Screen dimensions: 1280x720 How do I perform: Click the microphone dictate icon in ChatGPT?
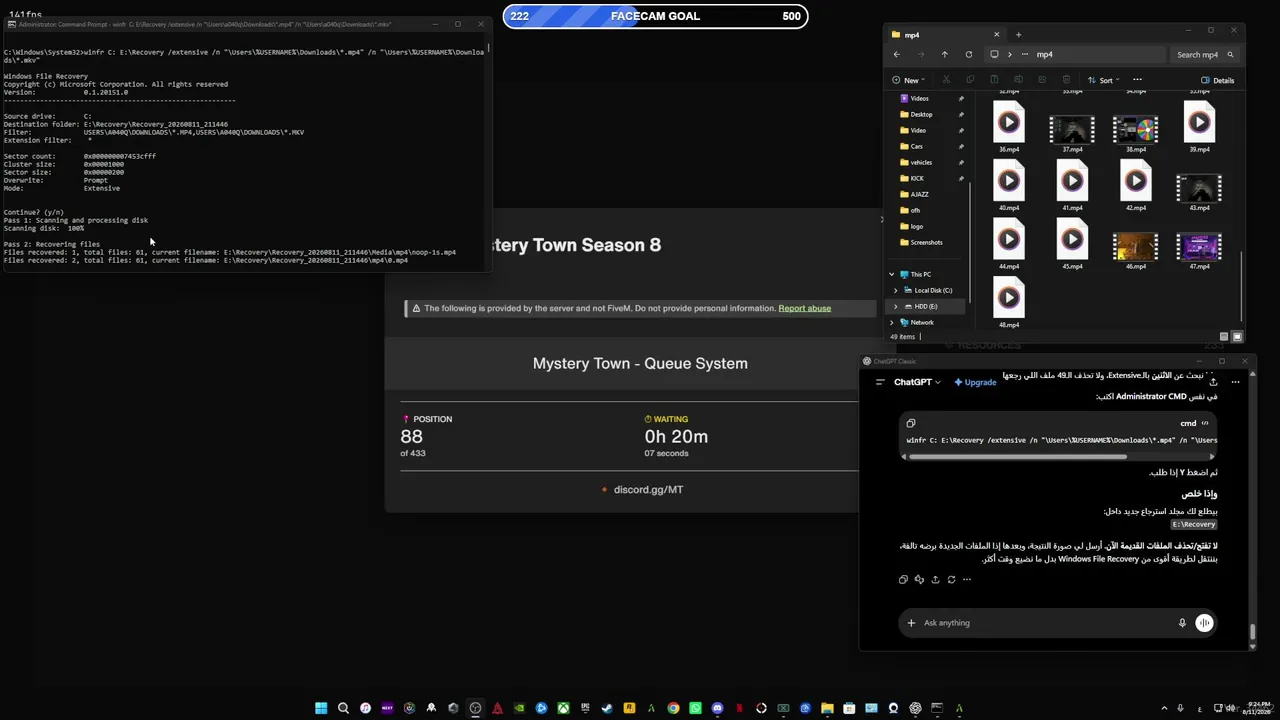point(1182,623)
